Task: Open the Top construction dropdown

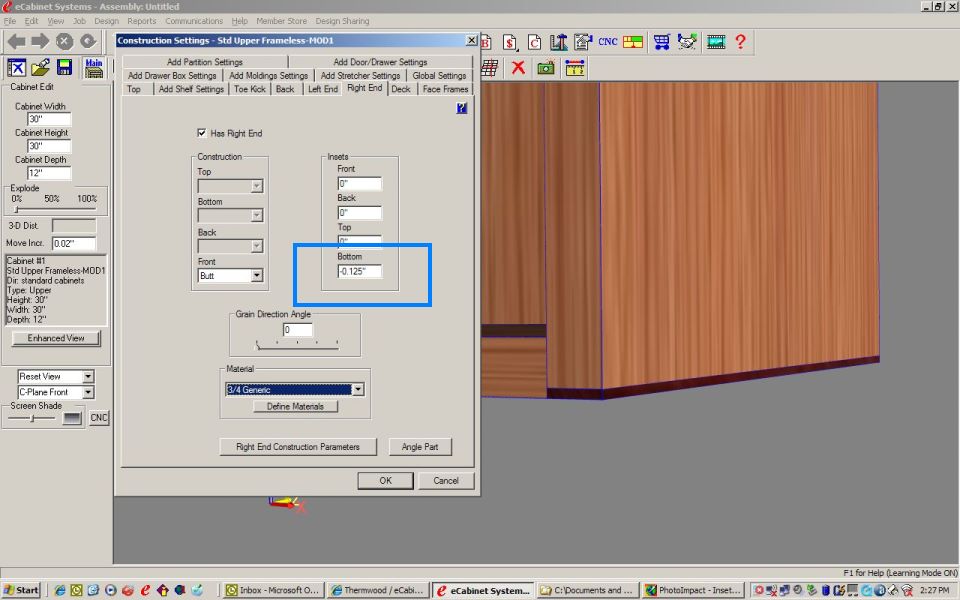Action: (257, 186)
